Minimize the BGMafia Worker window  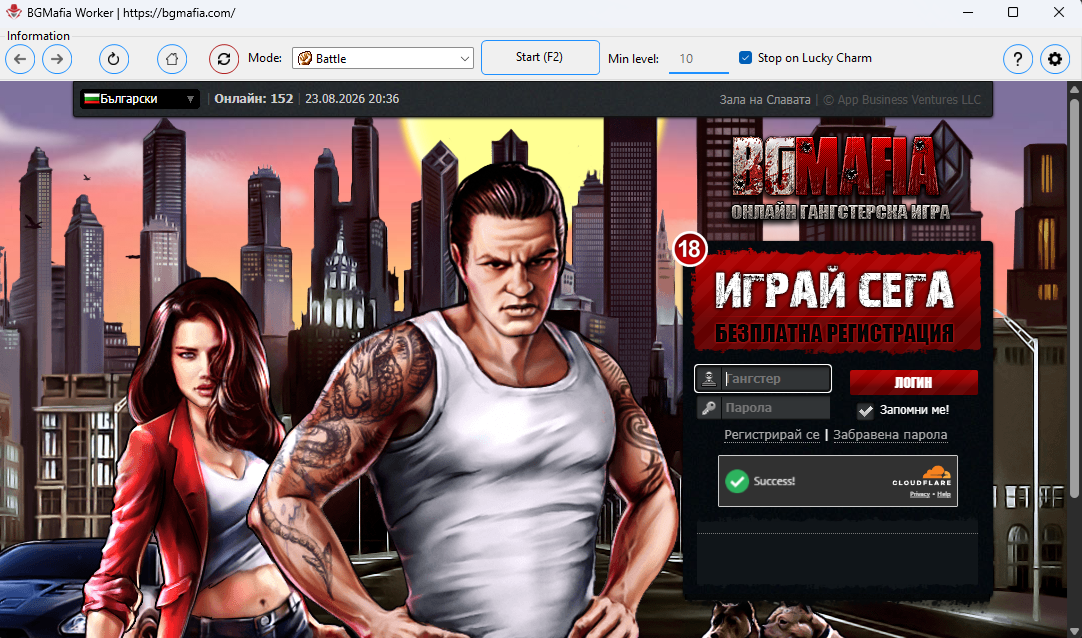tap(968, 12)
